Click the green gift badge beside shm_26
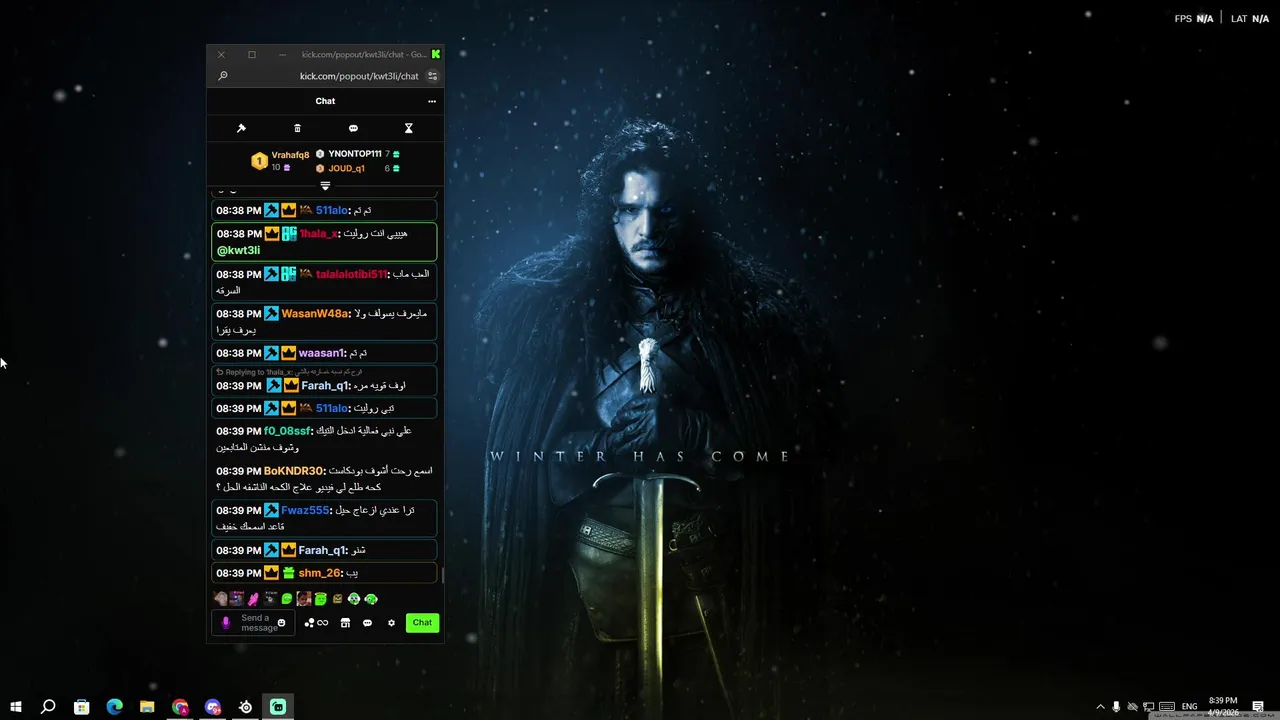The height and width of the screenshot is (720, 1280). [x=288, y=573]
